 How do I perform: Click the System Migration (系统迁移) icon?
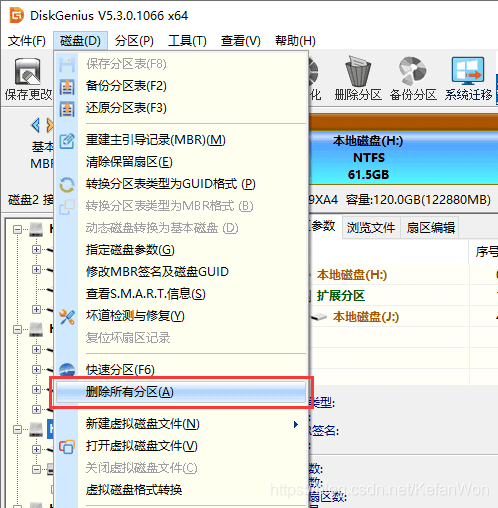(468, 71)
